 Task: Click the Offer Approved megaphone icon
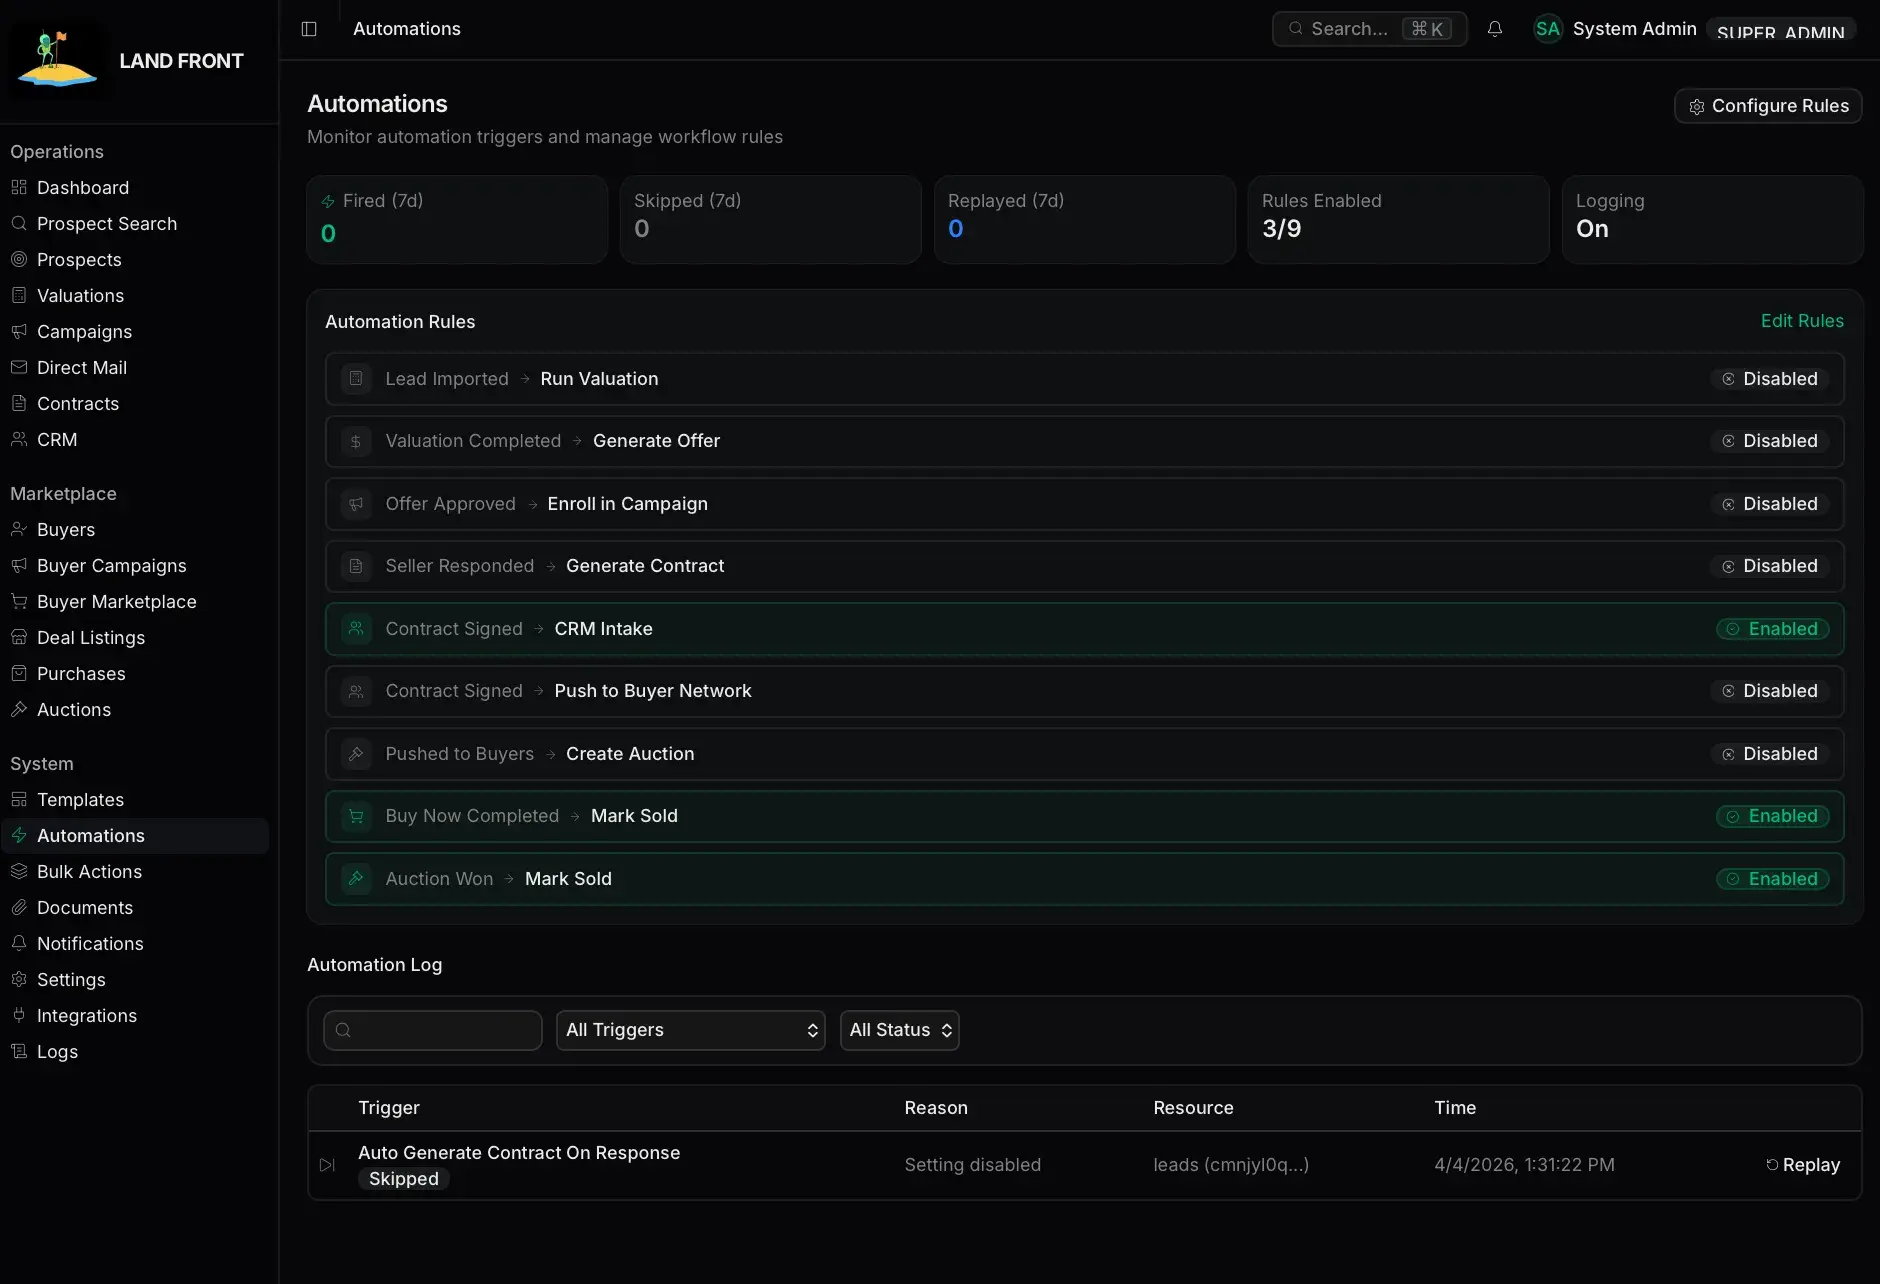tap(356, 504)
